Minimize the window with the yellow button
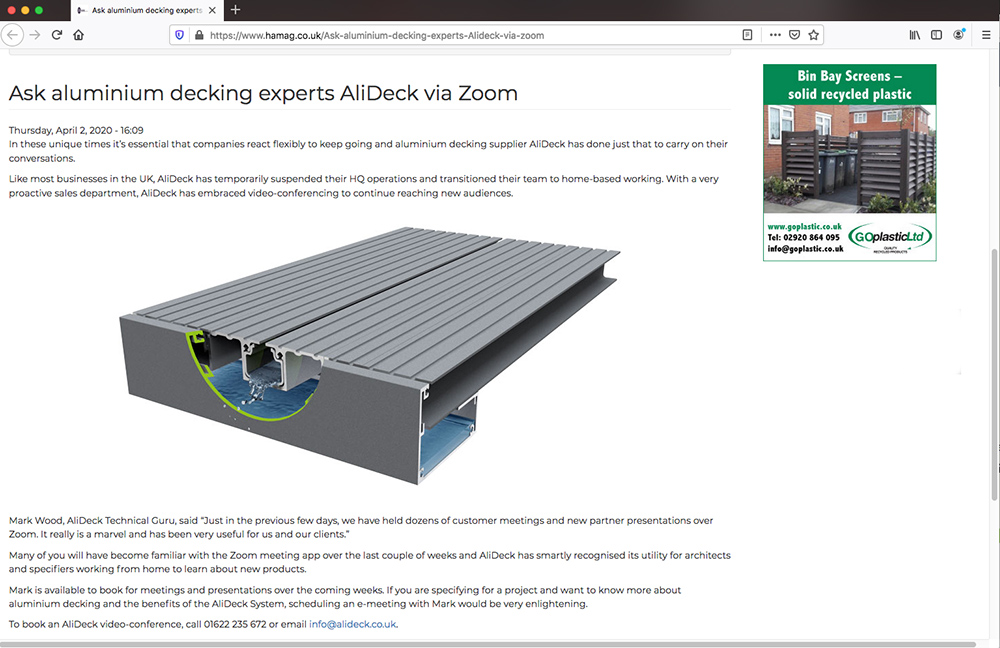This screenshot has height=648, width=1000. 25,10
